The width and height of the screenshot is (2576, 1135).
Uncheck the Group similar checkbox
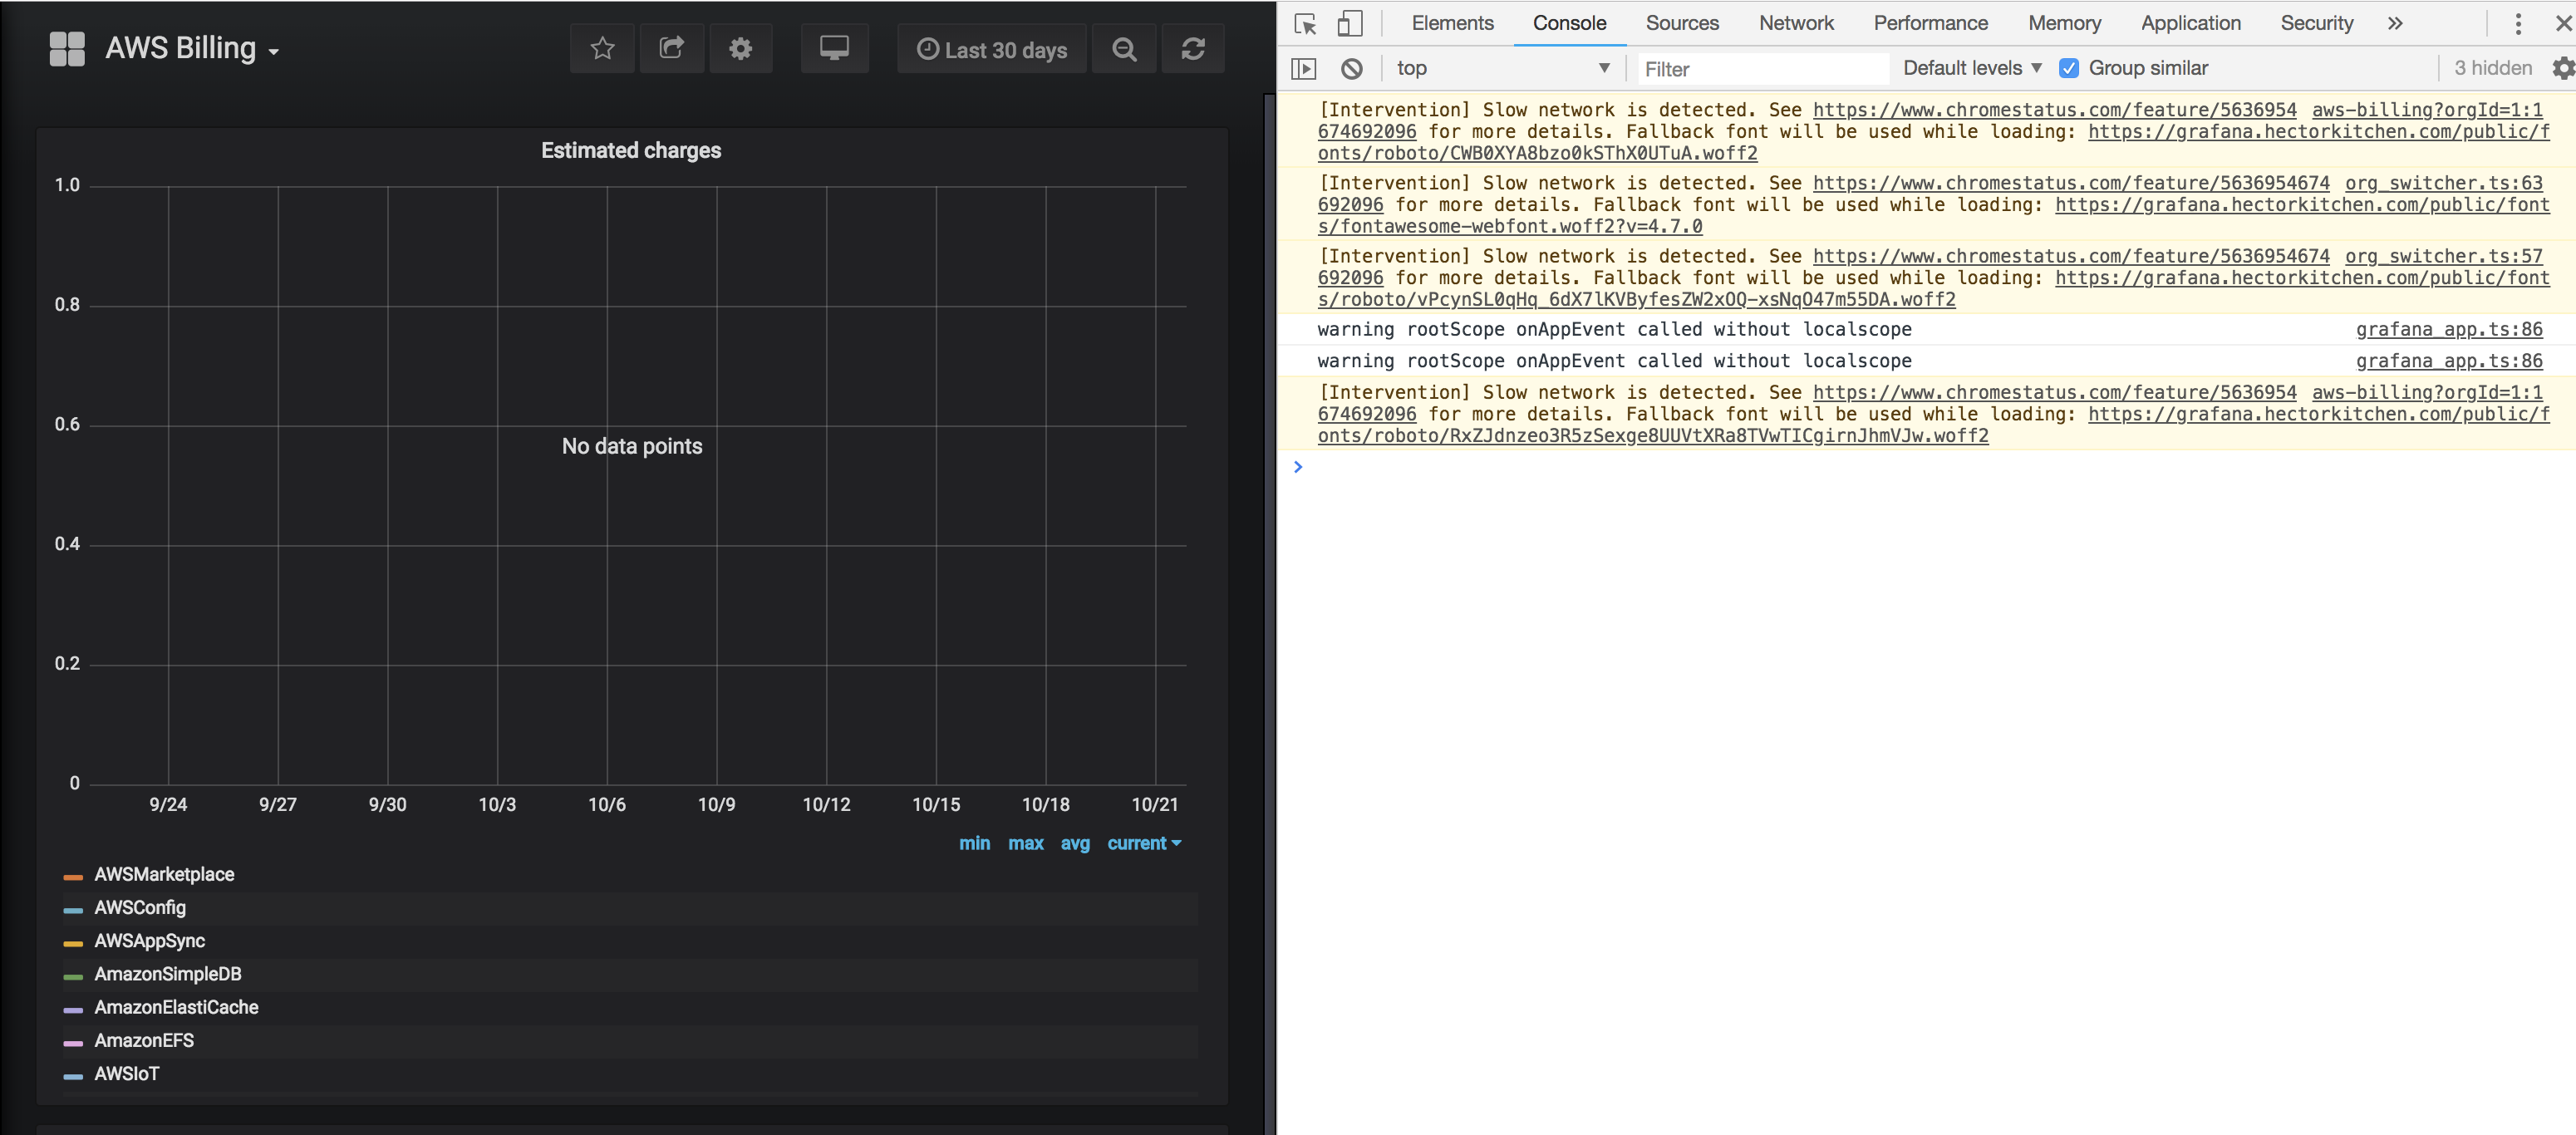tap(2069, 68)
